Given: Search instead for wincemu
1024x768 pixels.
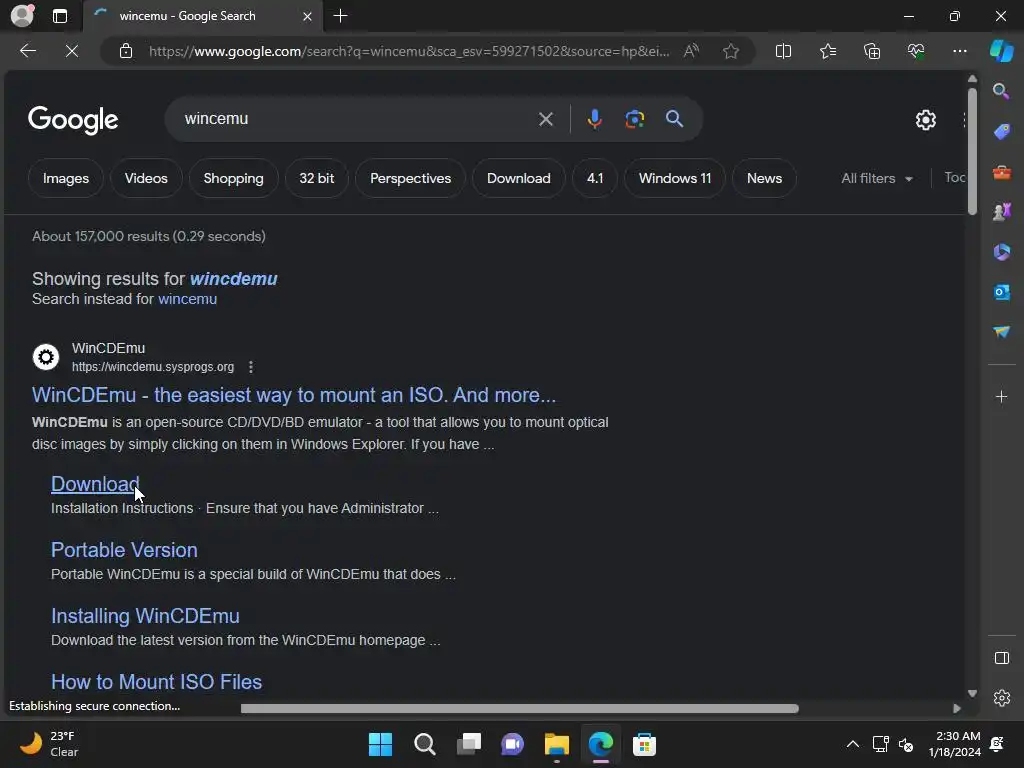Looking at the screenshot, I should pos(187,299).
